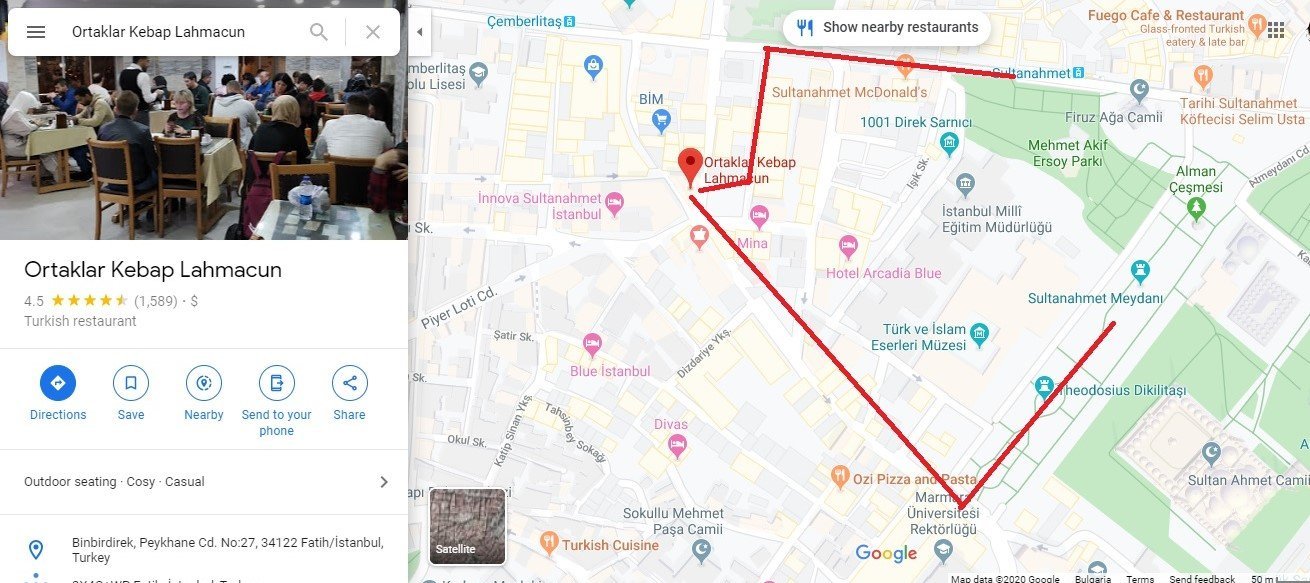1310x583 pixels.
Task: Toggle the Satellite view thumbnail
Action: pos(468,526)
